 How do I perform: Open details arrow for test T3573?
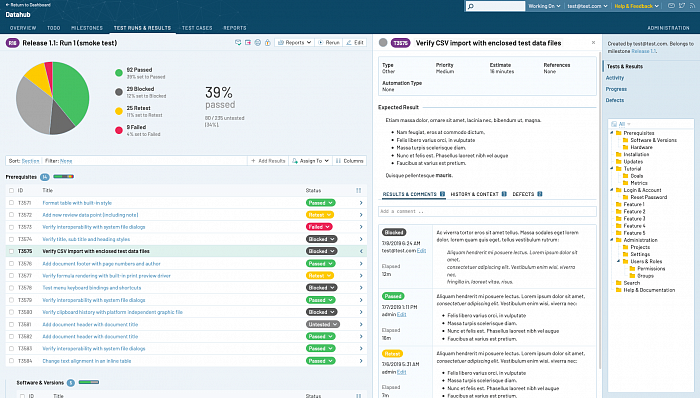point(361,227)
